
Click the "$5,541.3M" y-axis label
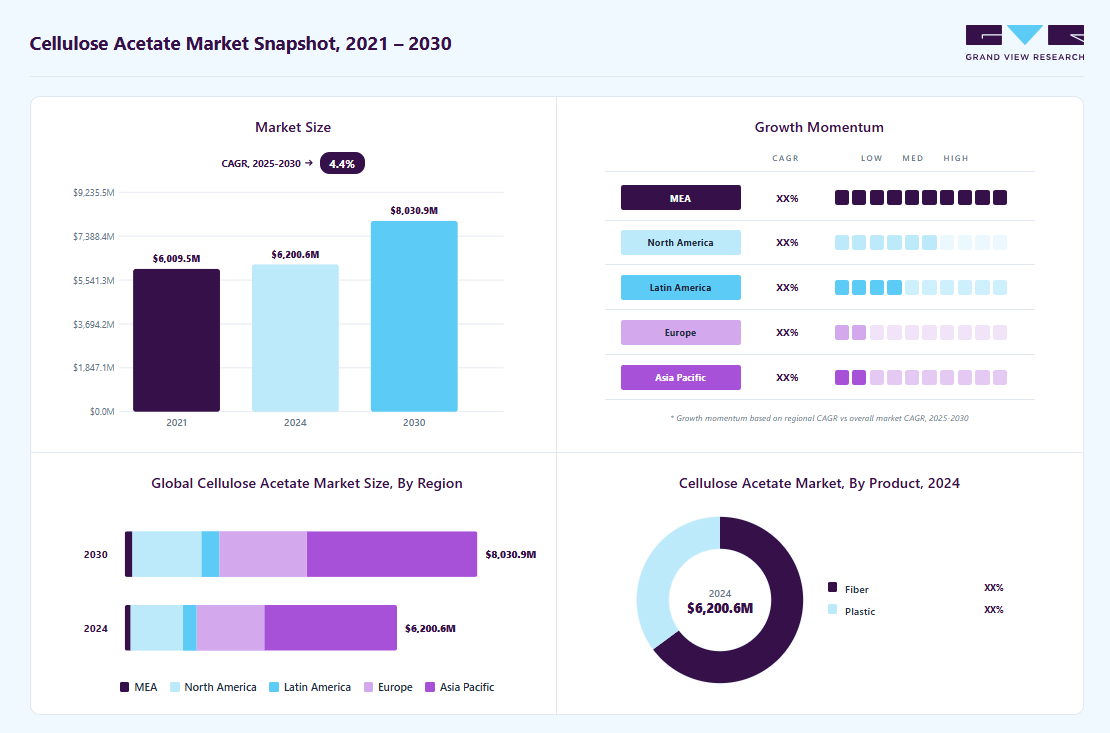tap(93, 280)
